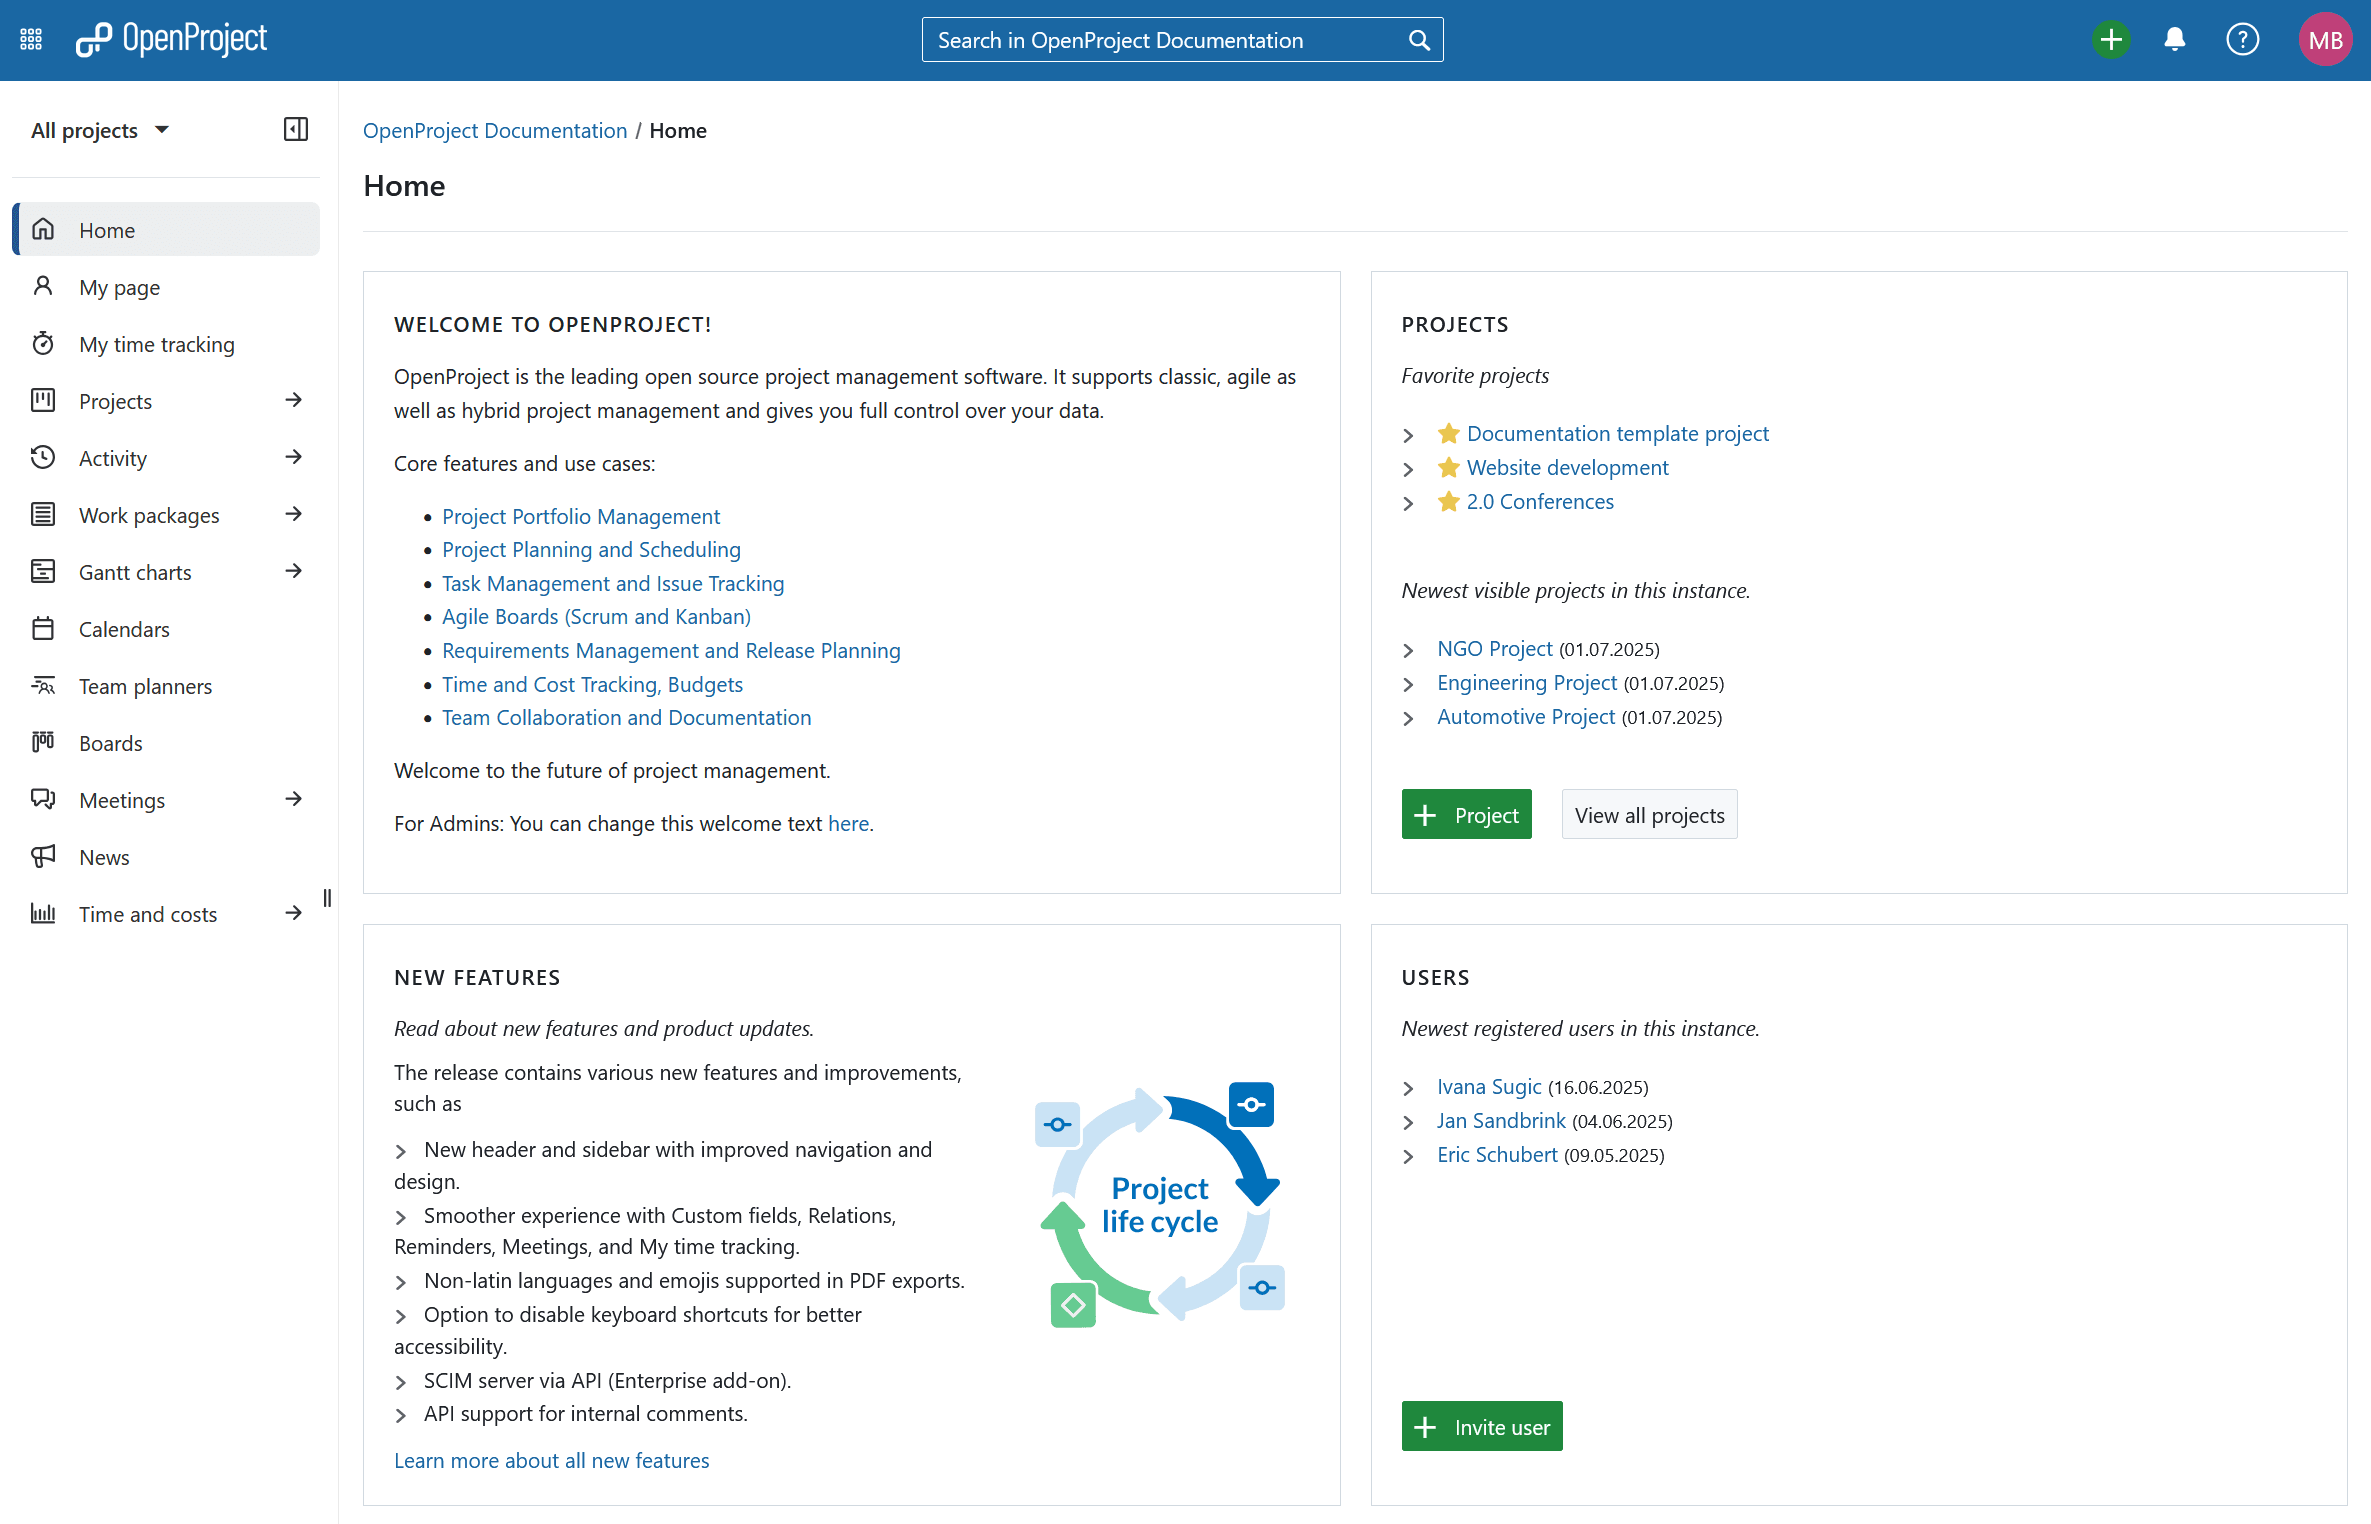Toggle favorite star on Website development
The image size is (2371, 1524).
click(x=1448, y=468)
